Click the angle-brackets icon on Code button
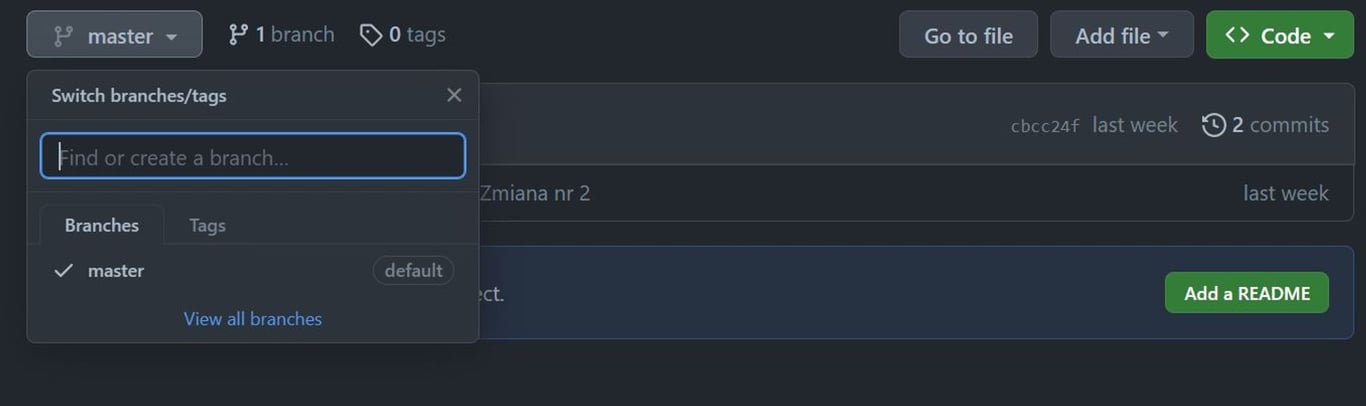 point(1237,35)
